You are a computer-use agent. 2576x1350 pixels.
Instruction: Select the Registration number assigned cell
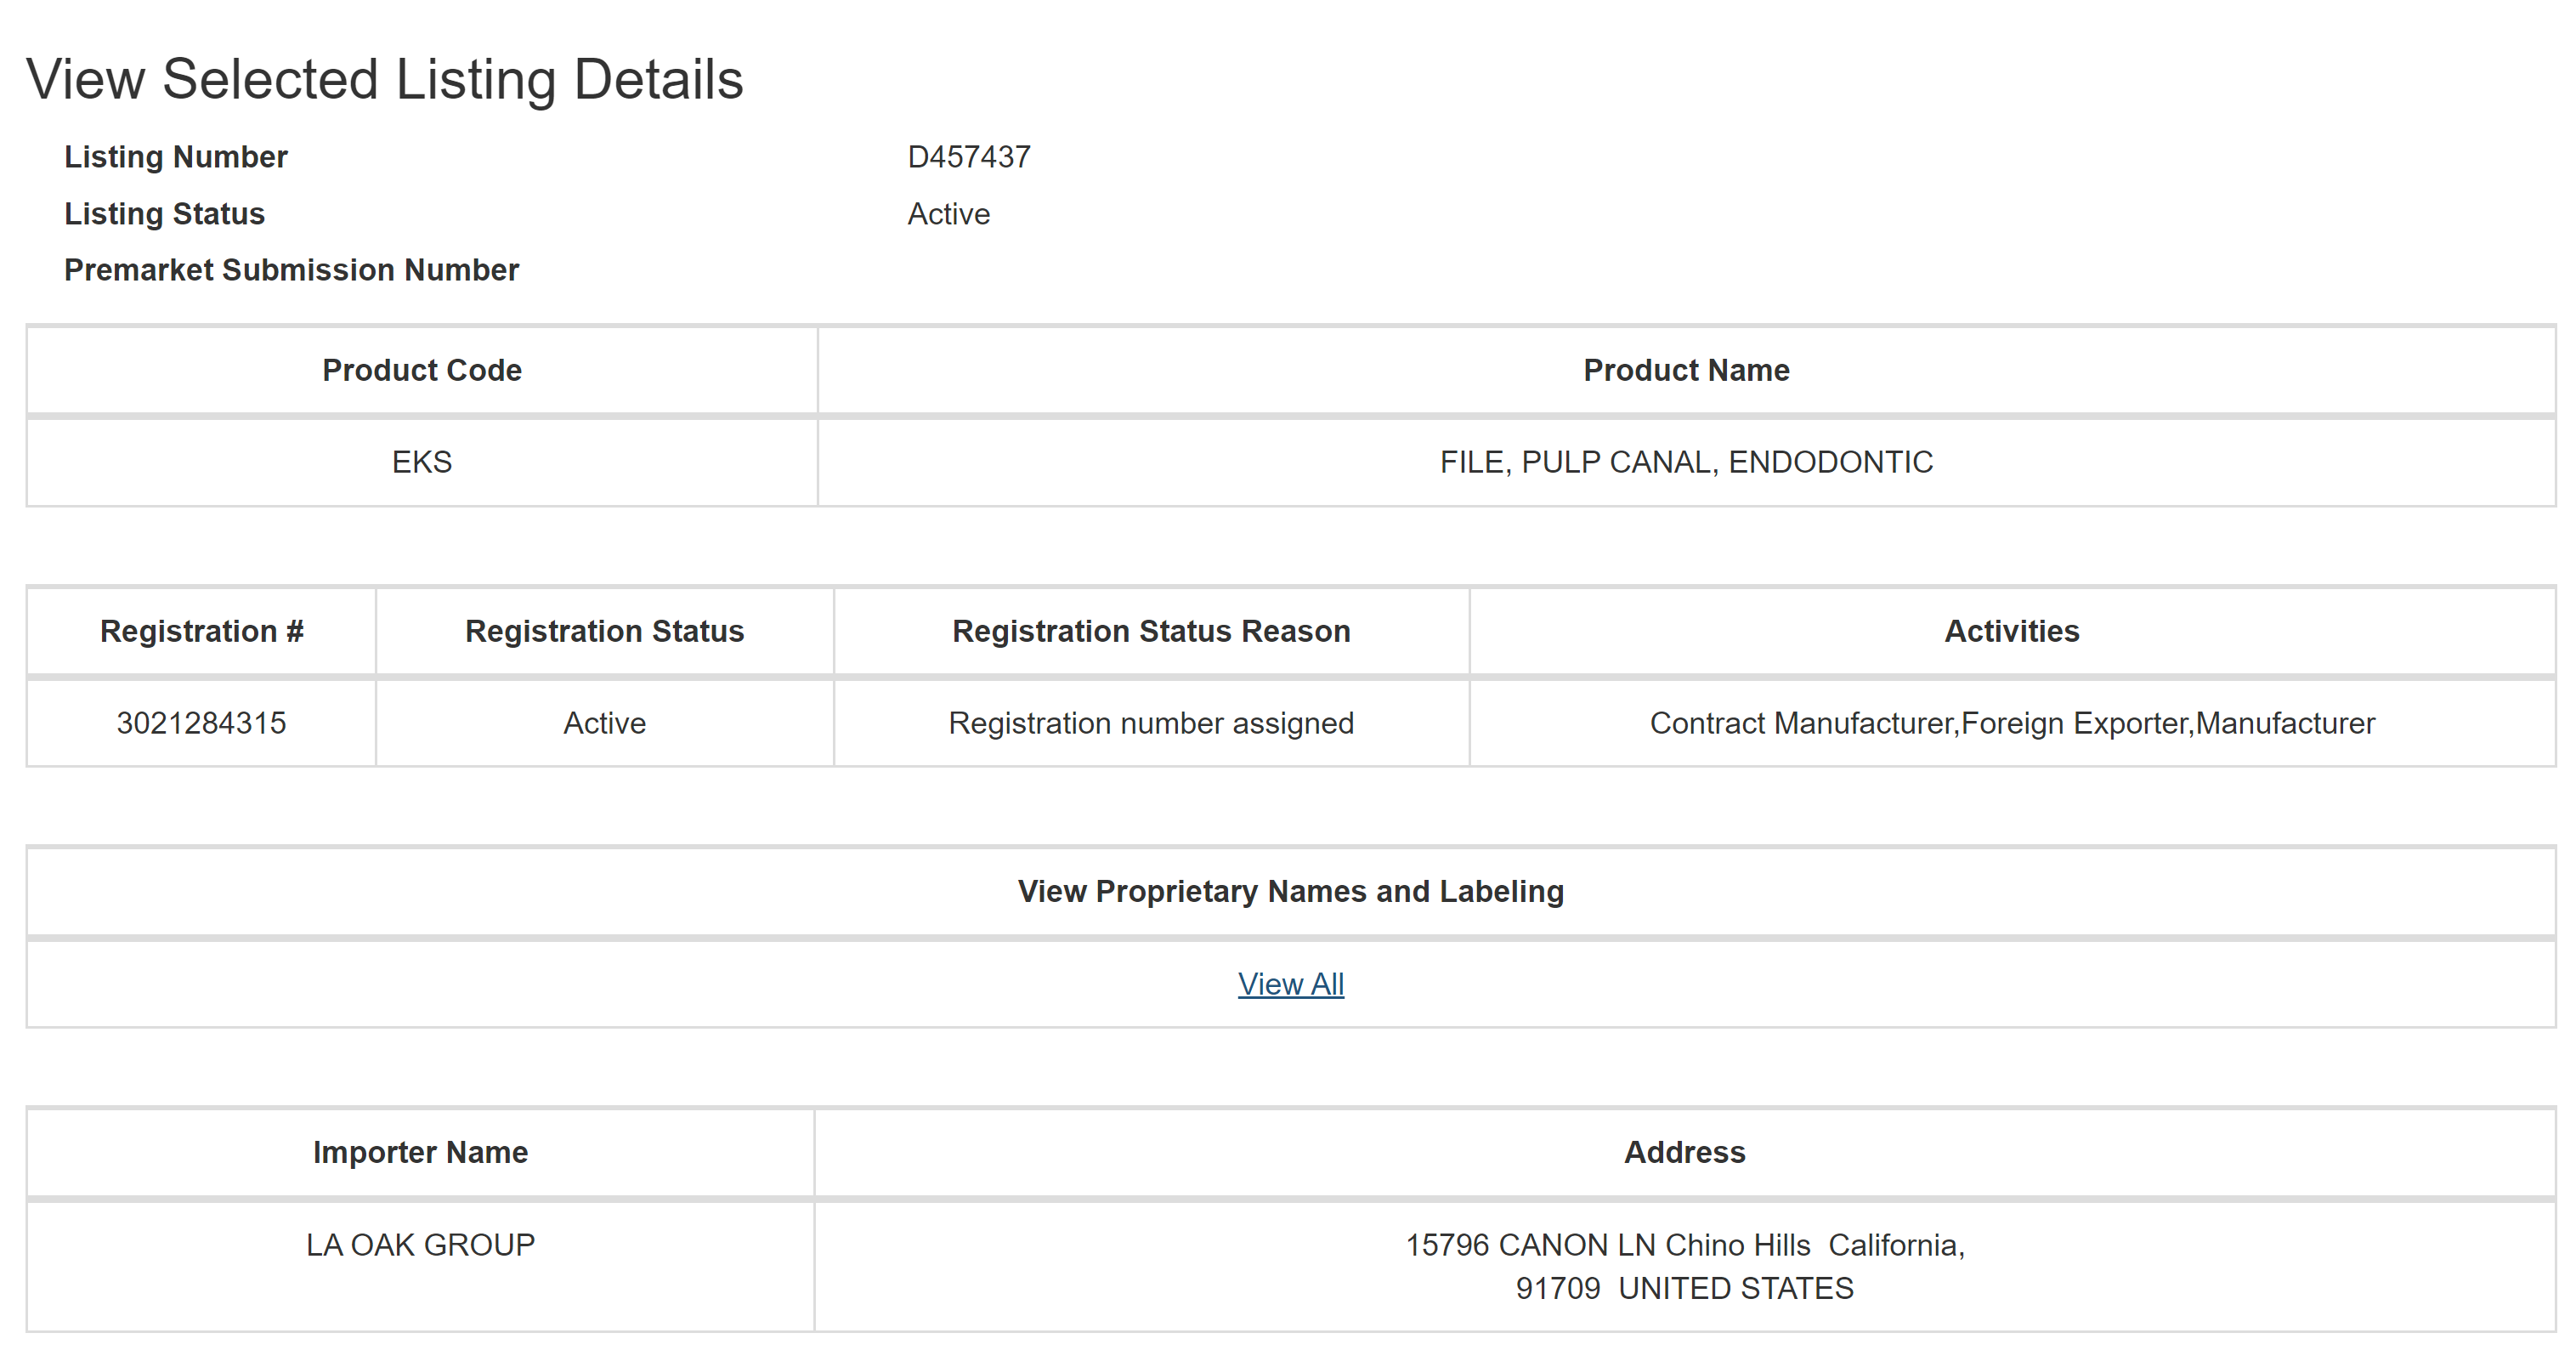[1151, 723]
